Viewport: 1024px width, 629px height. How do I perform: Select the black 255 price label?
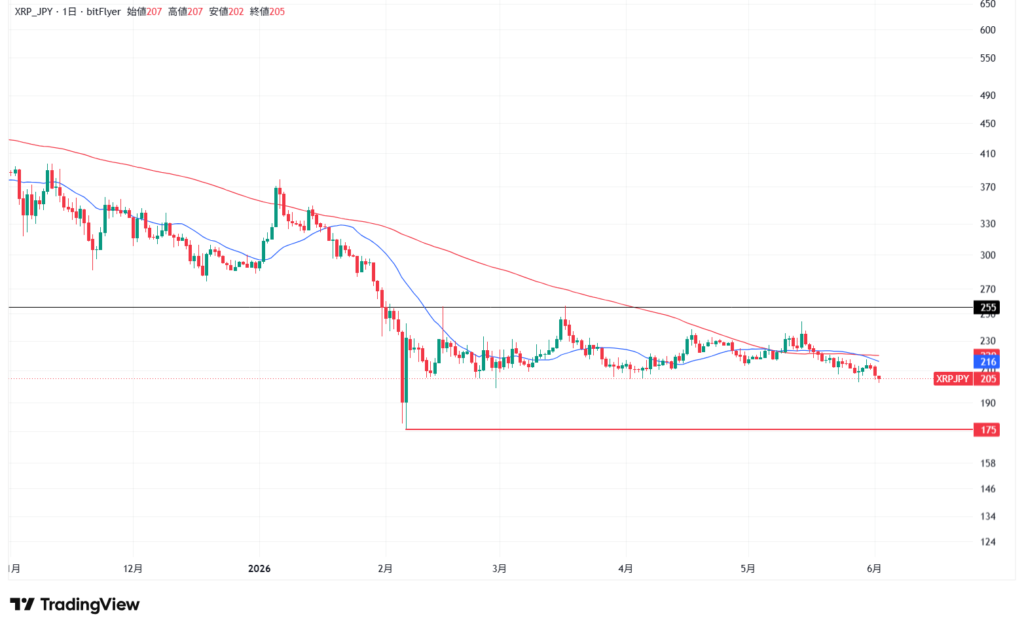coord(987,307)
